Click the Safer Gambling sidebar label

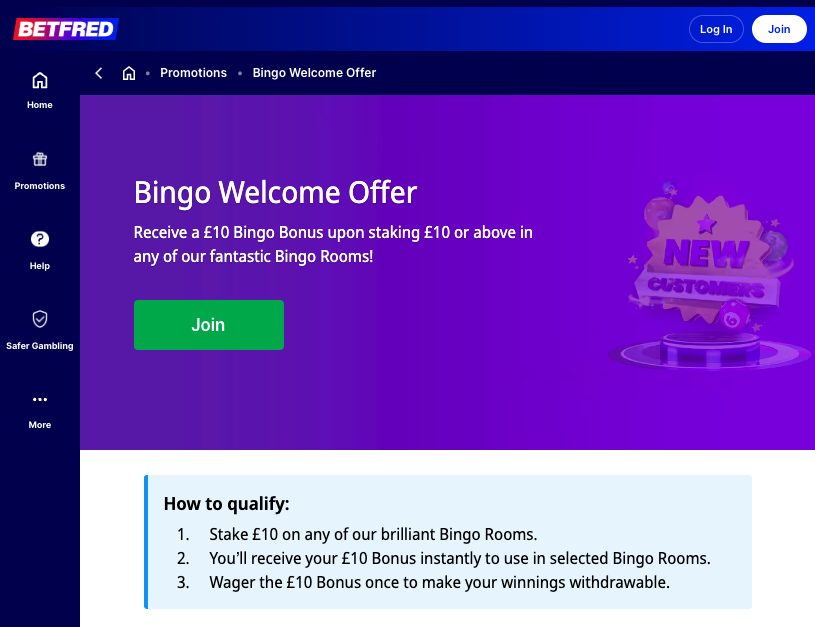point(39,345)
